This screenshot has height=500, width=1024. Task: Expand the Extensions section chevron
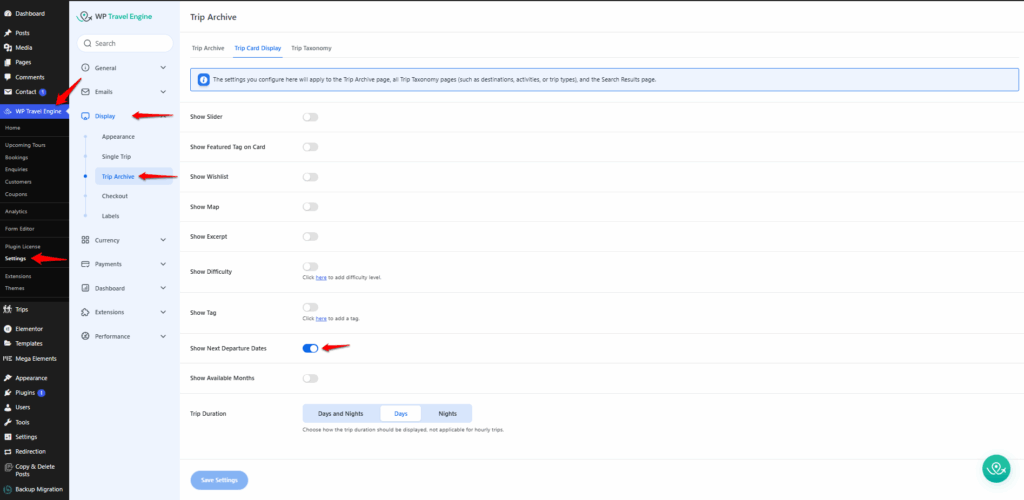point(163,312)
